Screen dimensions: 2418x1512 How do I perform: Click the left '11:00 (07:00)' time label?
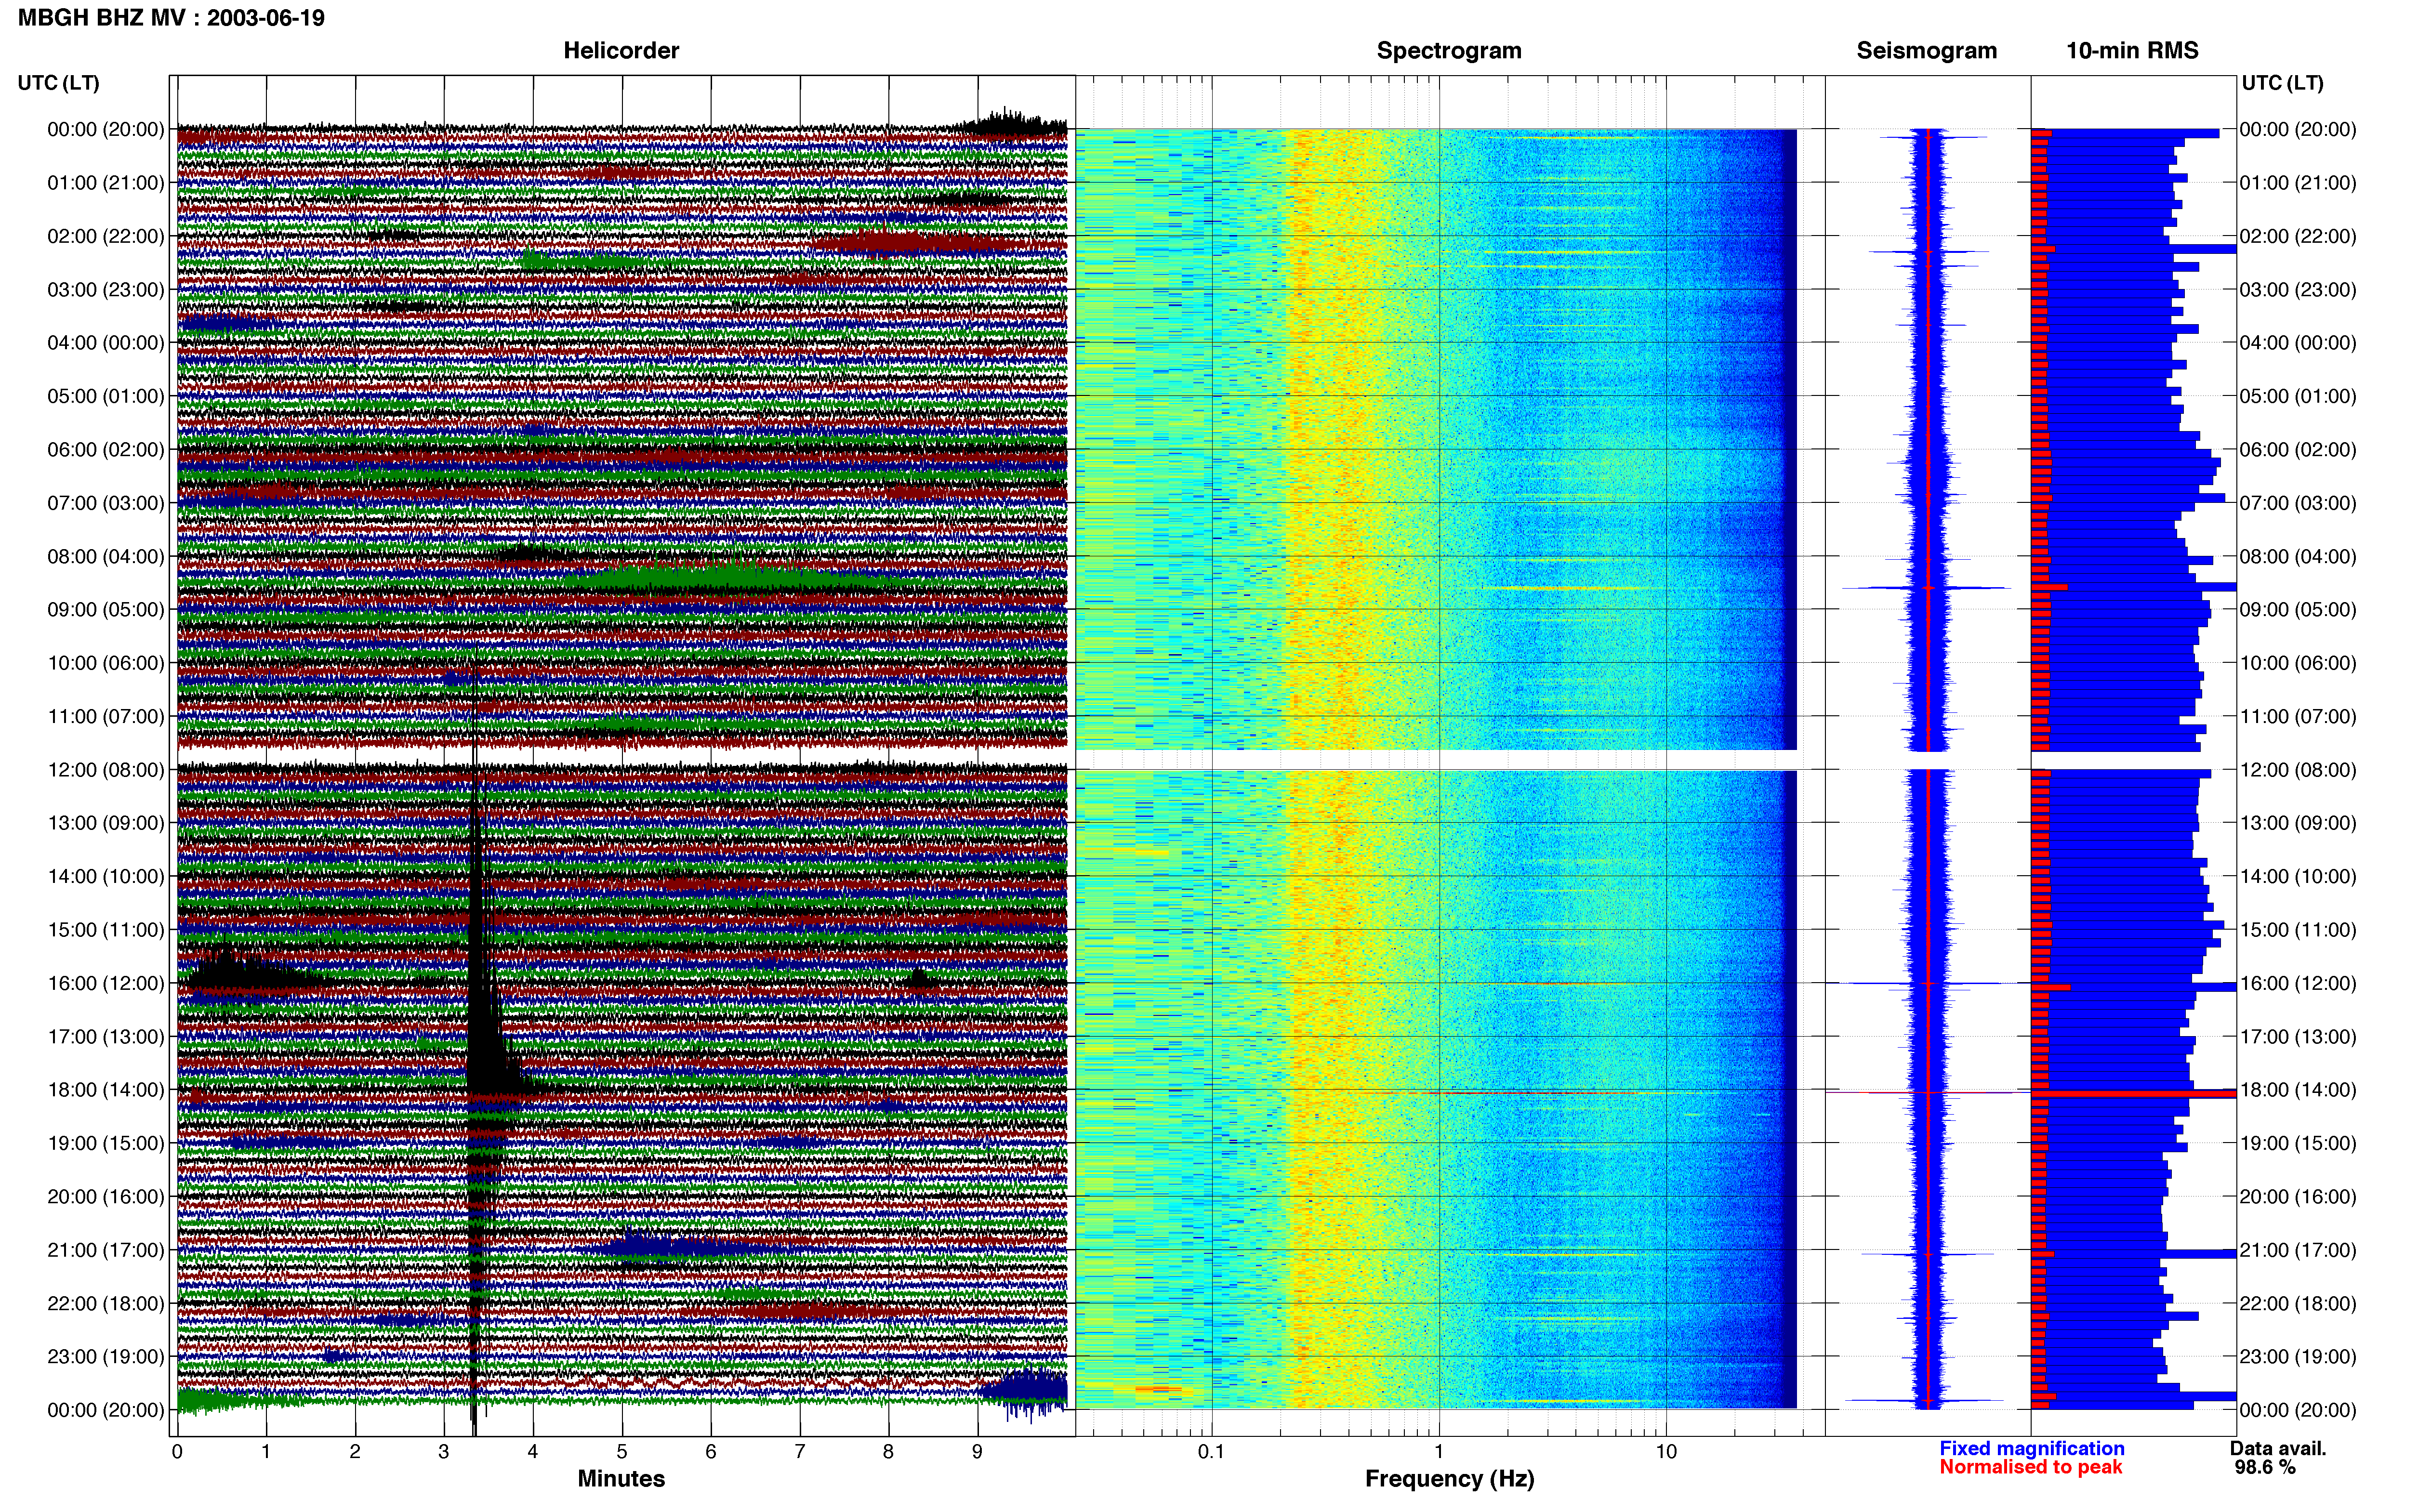[x=106, y=716]
